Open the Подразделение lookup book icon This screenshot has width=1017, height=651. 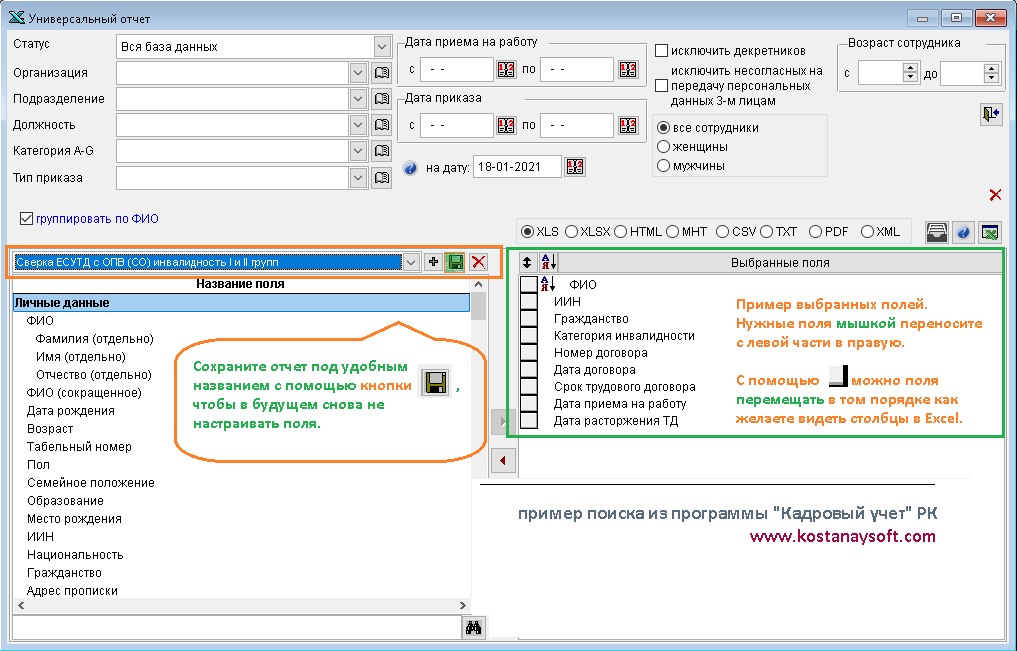coord(382,99)
